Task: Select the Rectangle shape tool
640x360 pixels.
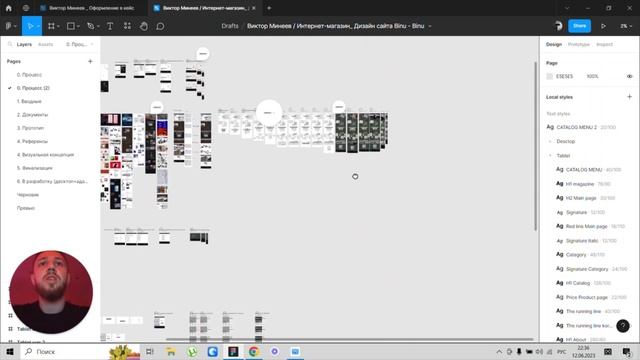Action: click(x=71, y=26)
